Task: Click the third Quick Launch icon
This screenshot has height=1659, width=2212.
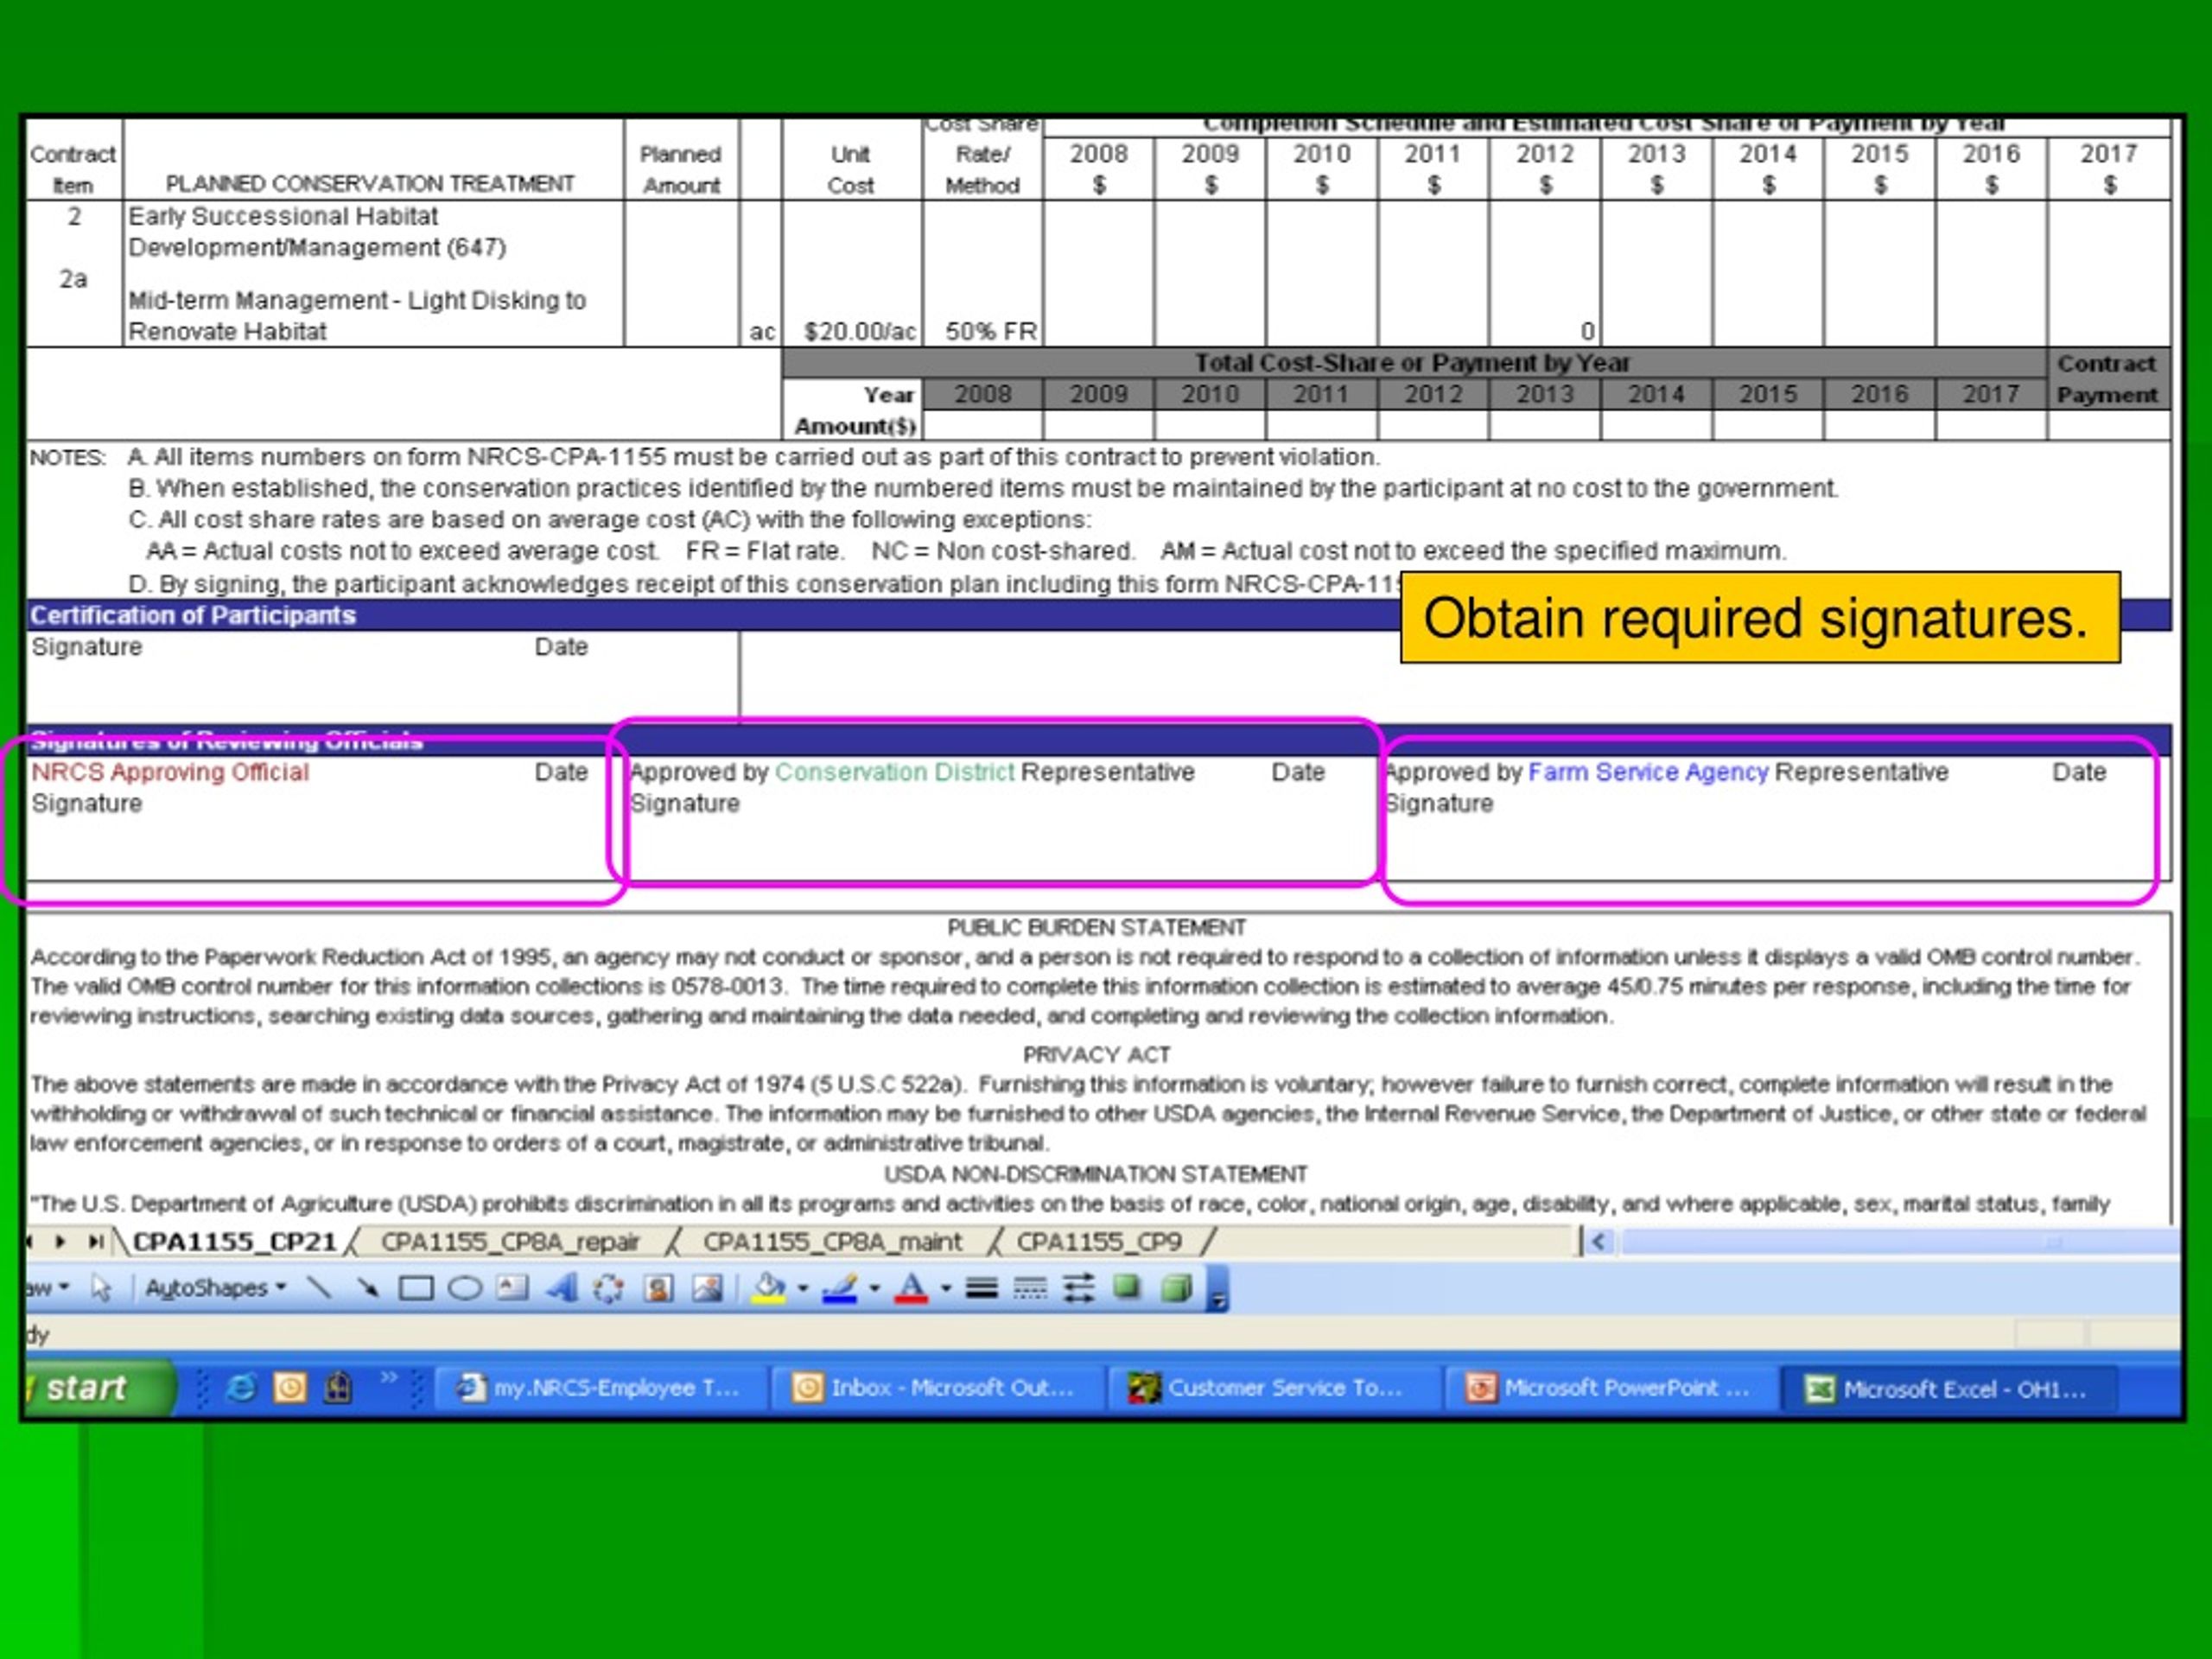Action: (338, 1387)
